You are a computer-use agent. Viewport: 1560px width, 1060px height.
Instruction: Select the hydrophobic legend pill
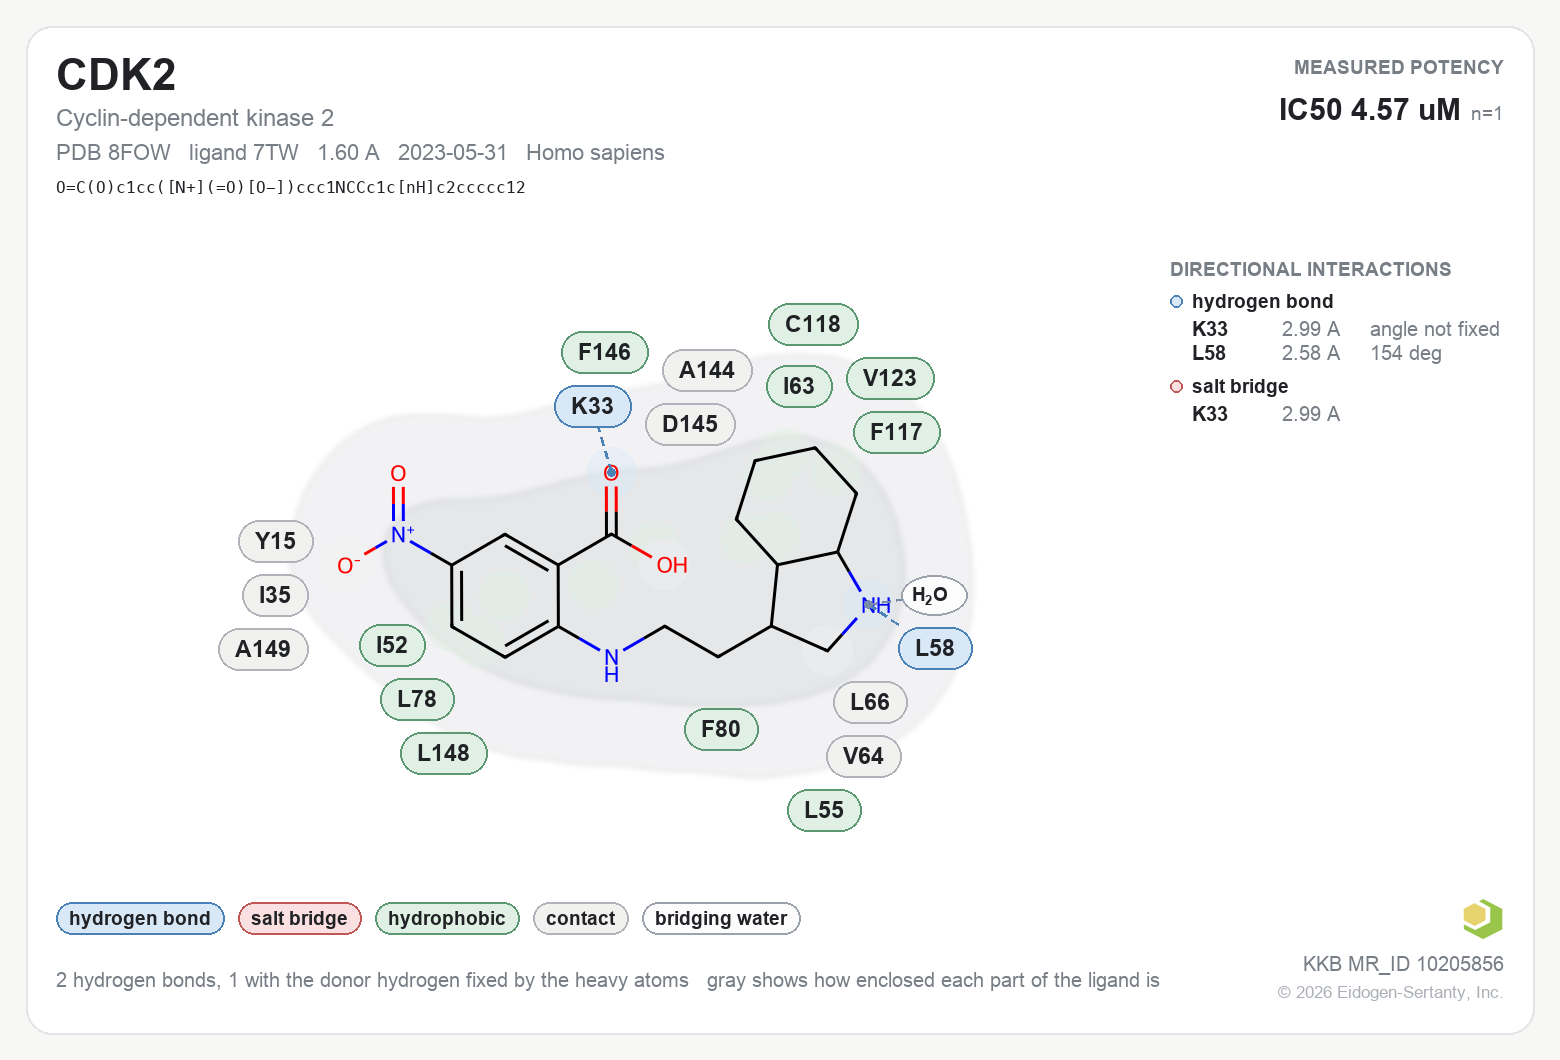(x=447, y=918)
